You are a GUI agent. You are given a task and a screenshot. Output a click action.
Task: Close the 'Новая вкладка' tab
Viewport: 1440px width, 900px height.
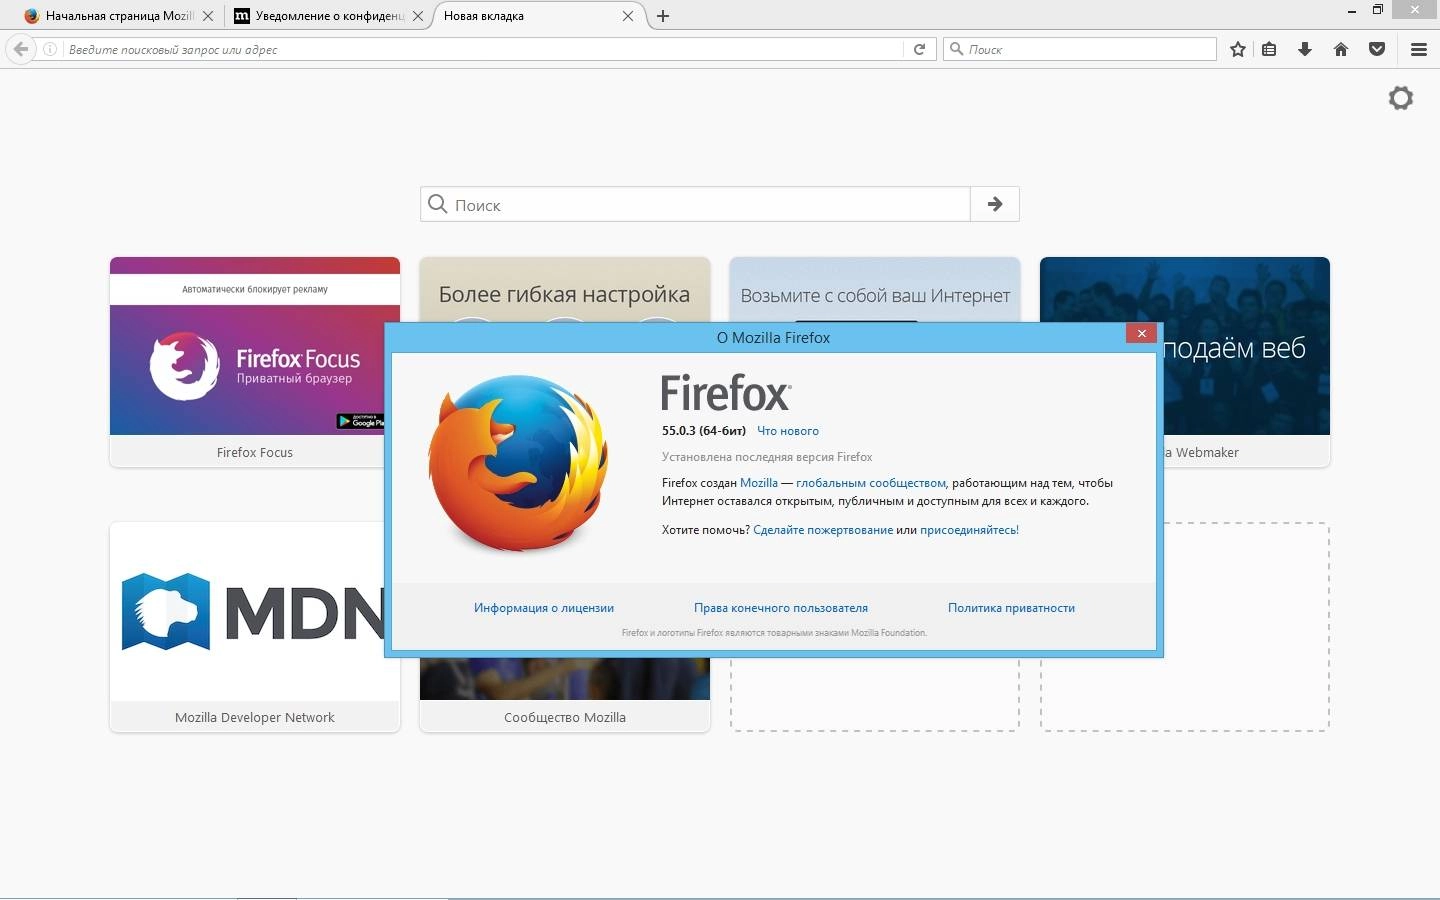pyautogui.click(x=628, y=16)
